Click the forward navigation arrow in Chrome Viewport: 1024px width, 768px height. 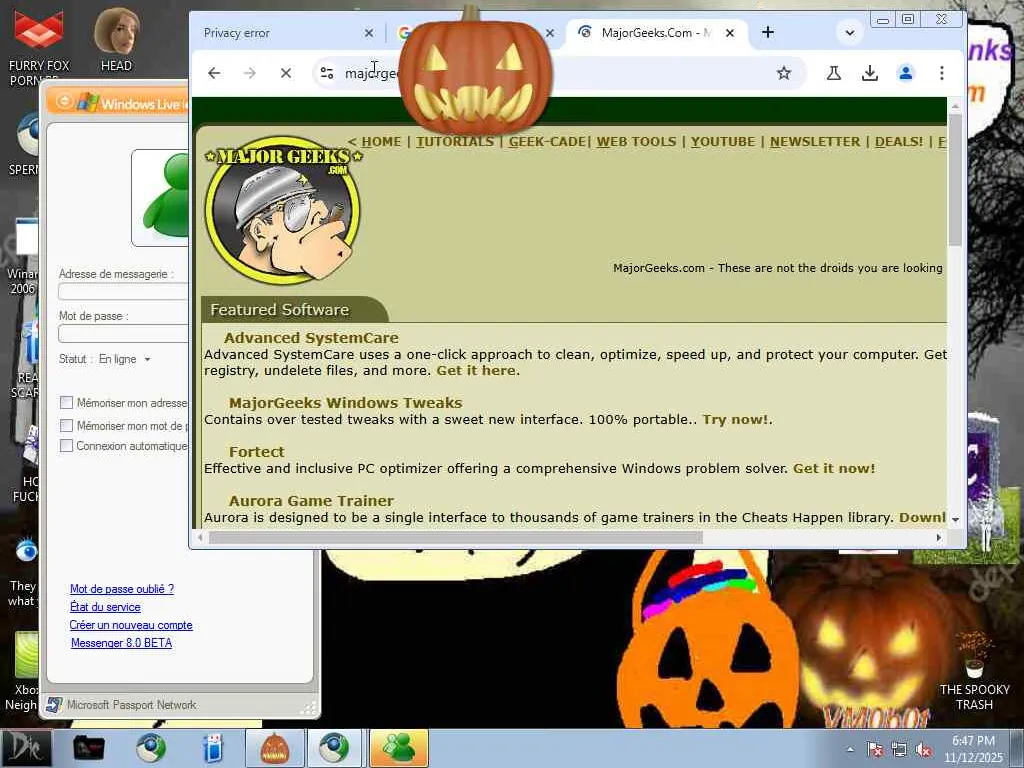point(249,73)
